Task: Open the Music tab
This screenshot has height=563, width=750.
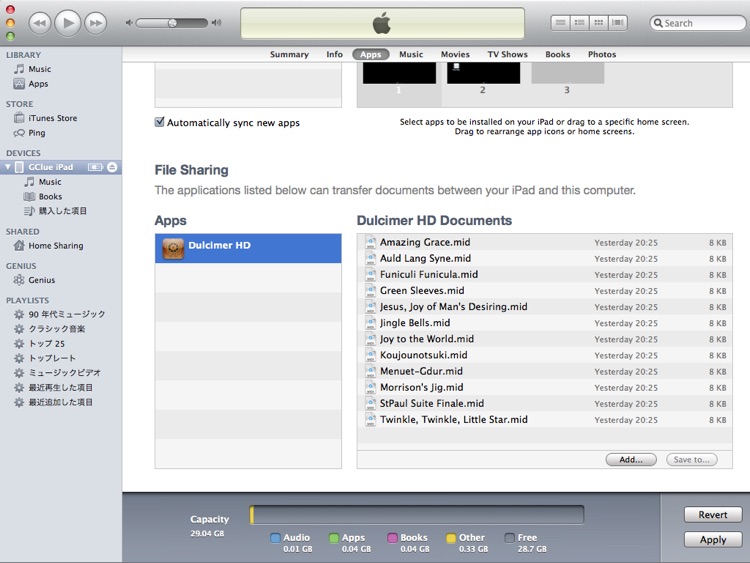Action: pos(411,55)
